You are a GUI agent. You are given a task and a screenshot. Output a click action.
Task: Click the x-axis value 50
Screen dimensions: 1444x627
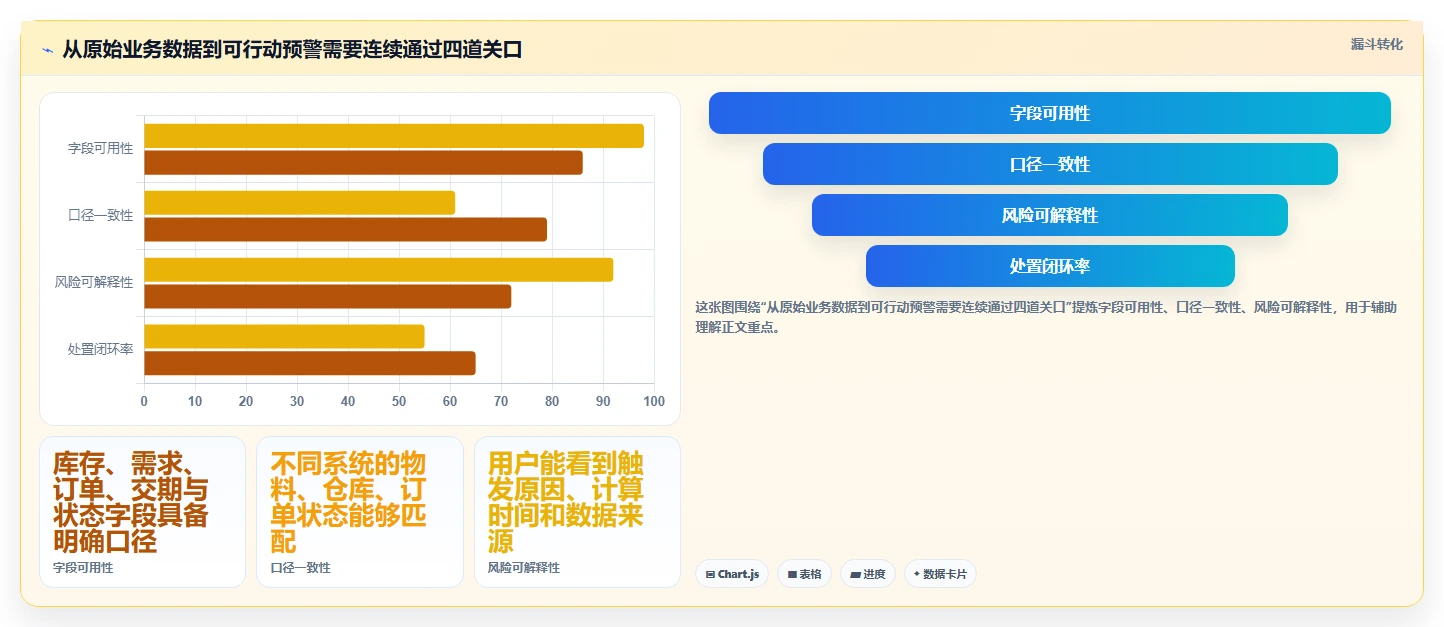(399, 401)
